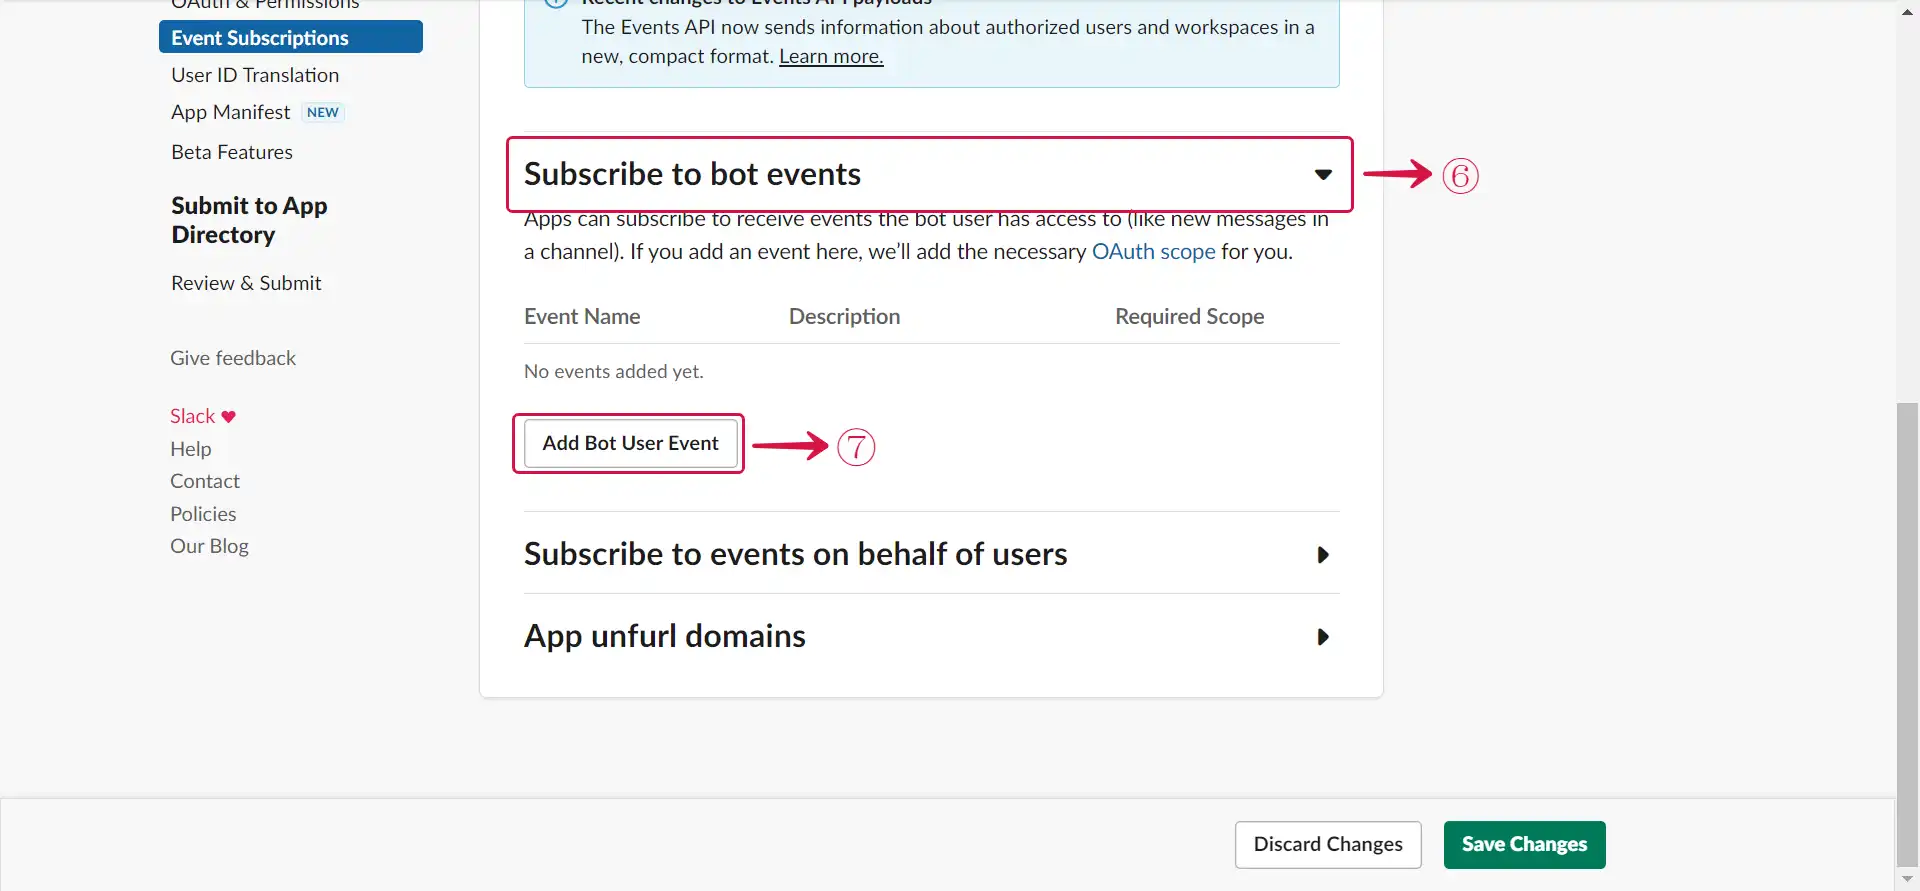The image size is (1920, 891).
Task: Click the Submit to App Directory heading
Action: 249,220
